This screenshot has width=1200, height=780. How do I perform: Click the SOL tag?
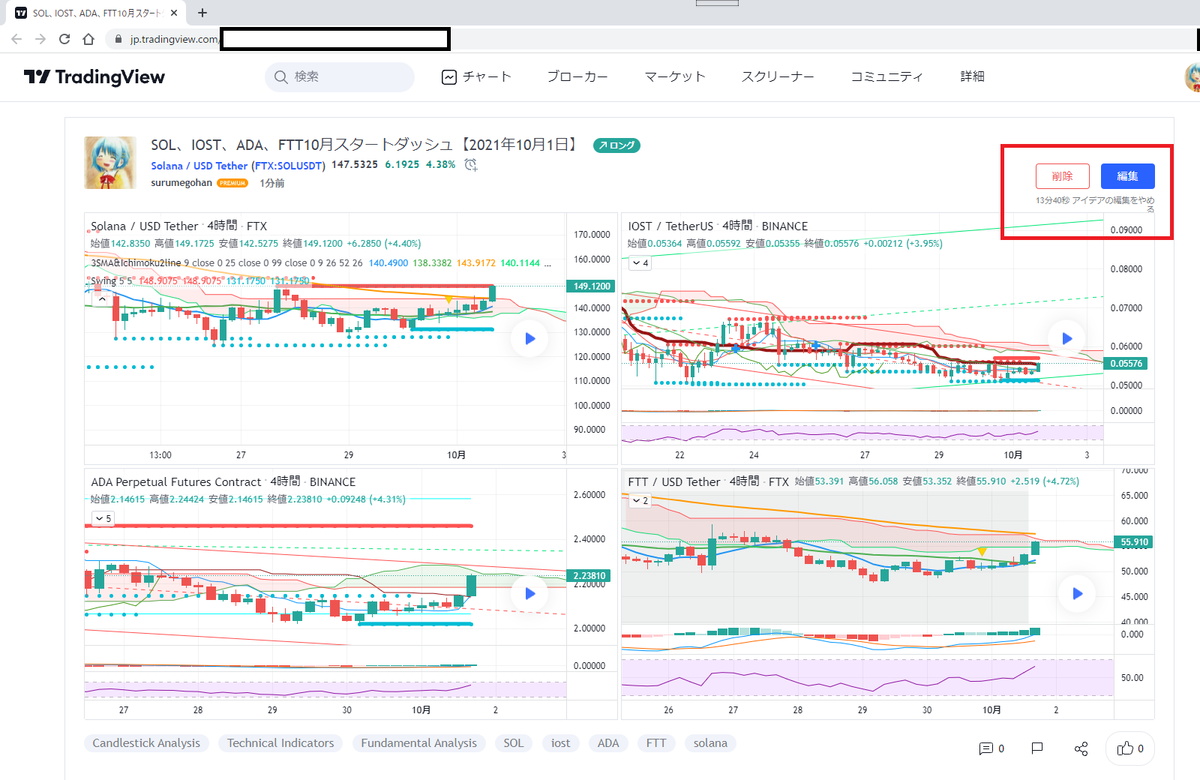[x=513, y=743]
